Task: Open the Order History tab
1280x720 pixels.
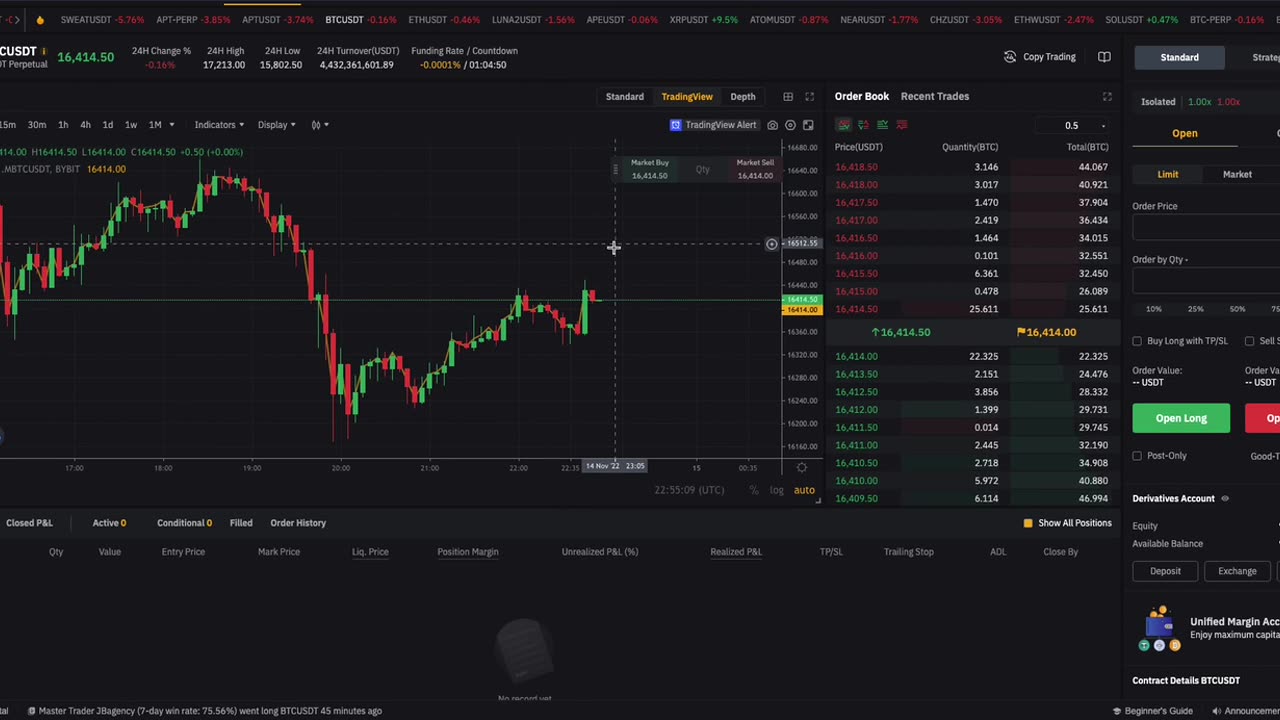Action: click(x=298, y=523)
